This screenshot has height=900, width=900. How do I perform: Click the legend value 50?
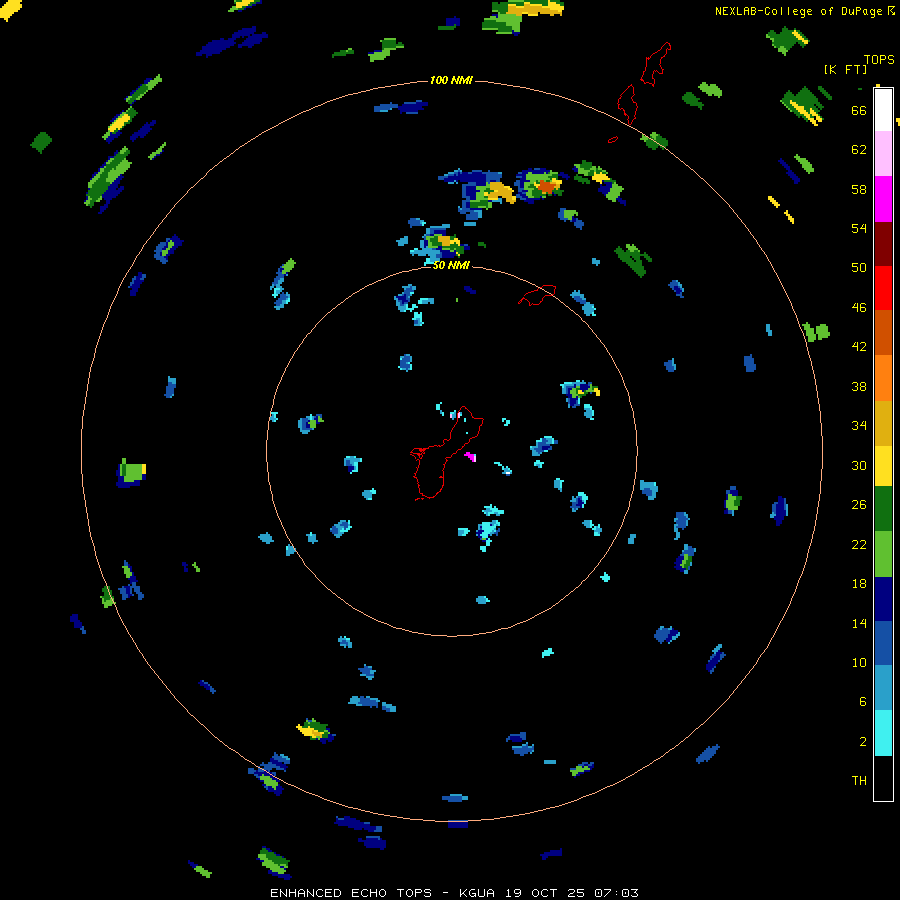tap(859, 267)
